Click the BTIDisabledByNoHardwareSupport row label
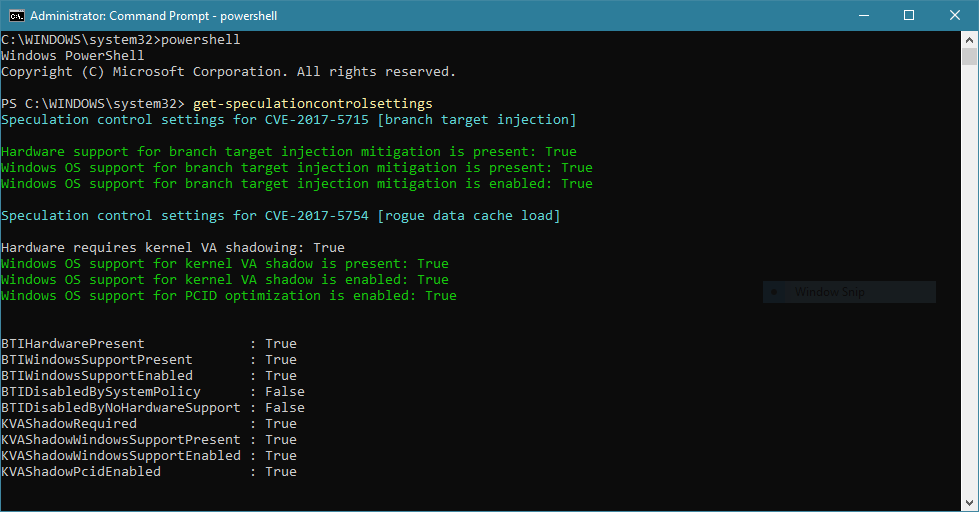Image resolution: width=979 pixels, height=512 pixels. 120,408
